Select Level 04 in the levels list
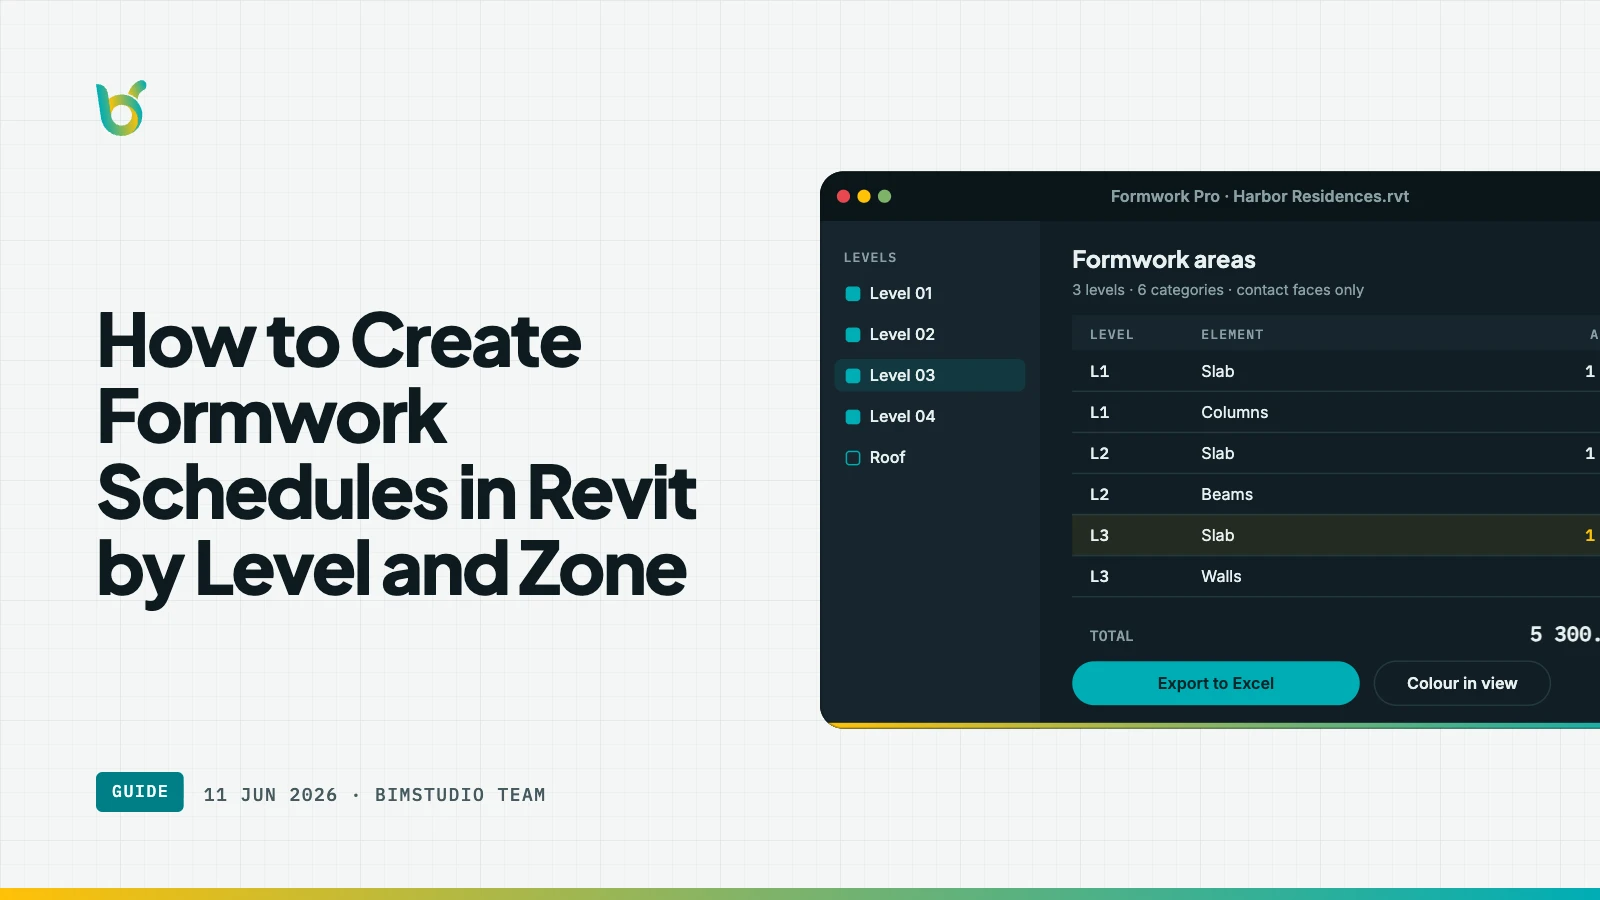The width and height of the screenshot is (1600, 900). 930,416
